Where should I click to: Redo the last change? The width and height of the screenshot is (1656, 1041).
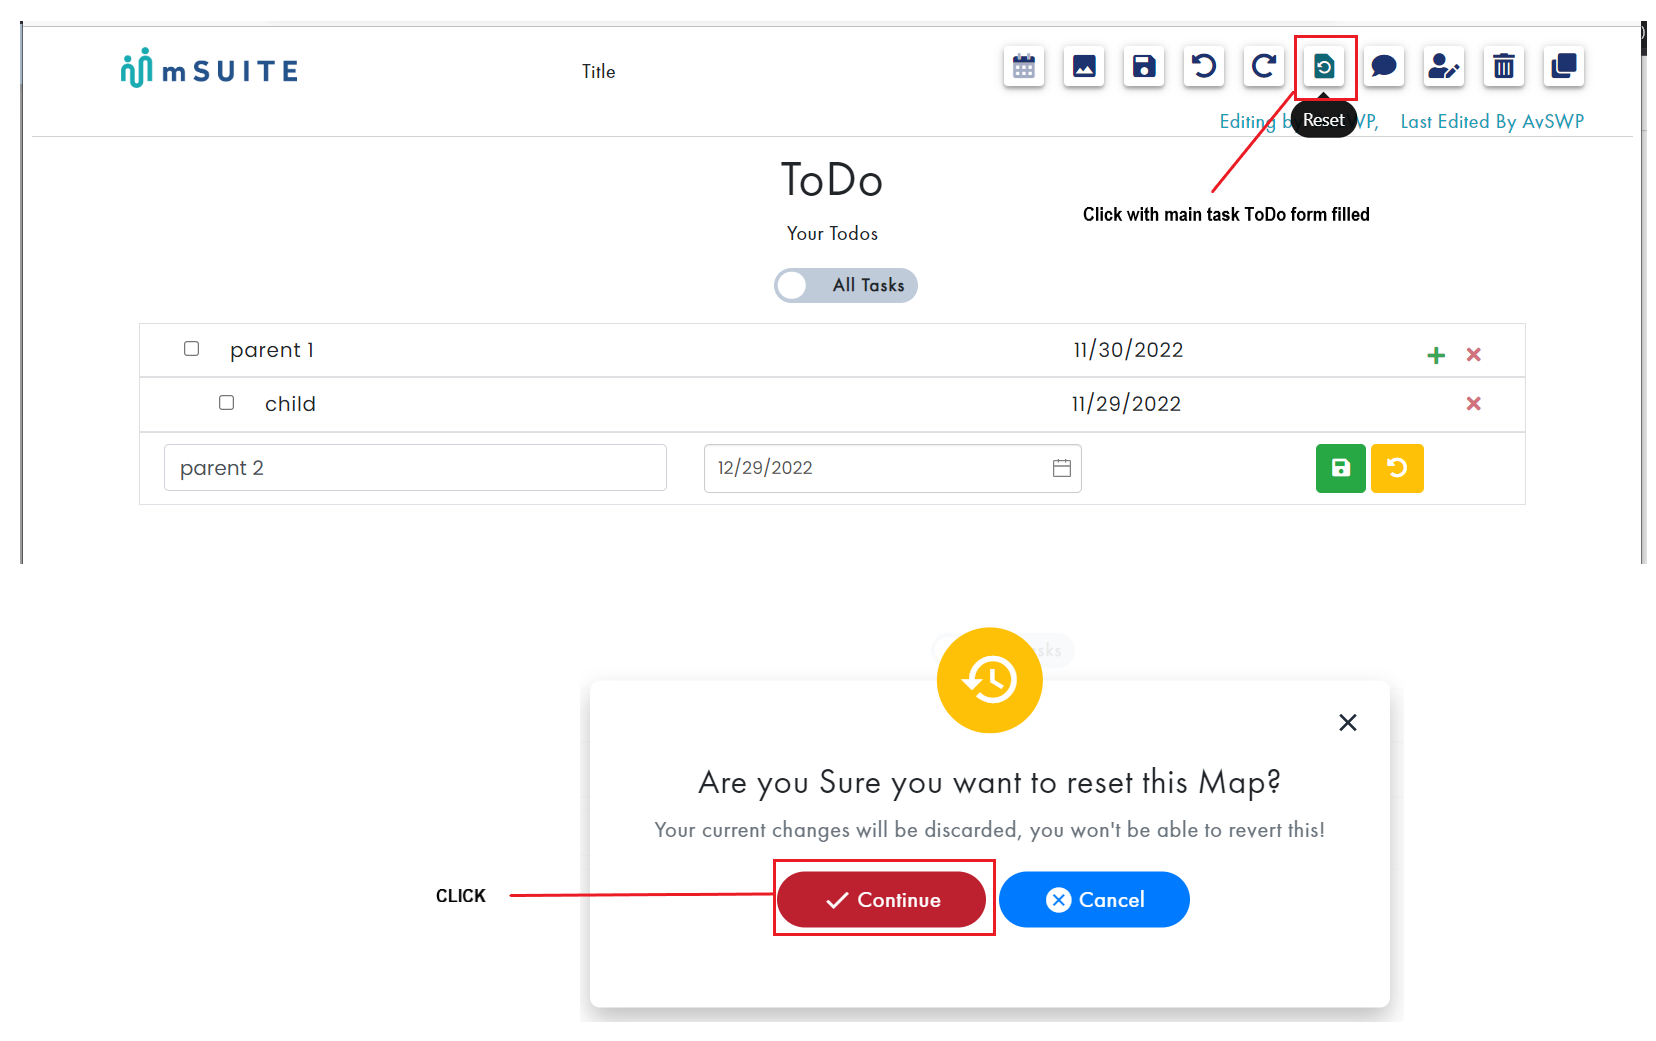(1263, 66)
